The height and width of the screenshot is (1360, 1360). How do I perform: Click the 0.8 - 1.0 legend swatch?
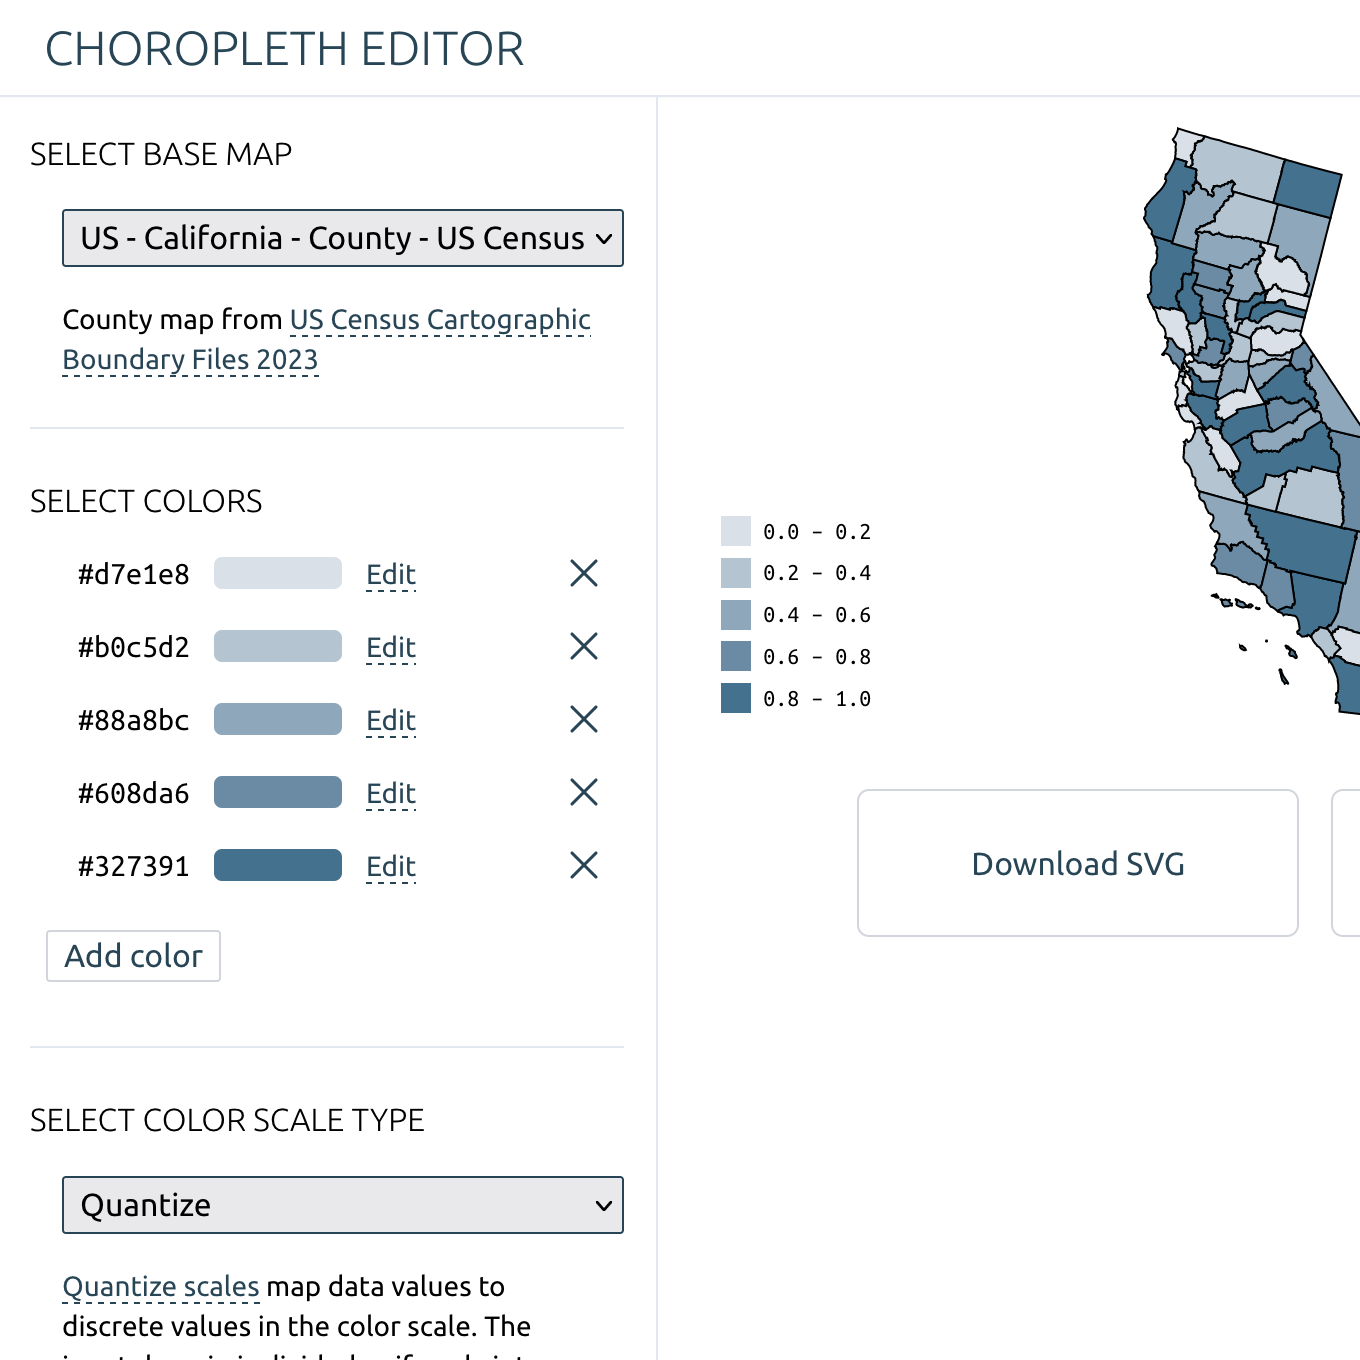(735, 697)
